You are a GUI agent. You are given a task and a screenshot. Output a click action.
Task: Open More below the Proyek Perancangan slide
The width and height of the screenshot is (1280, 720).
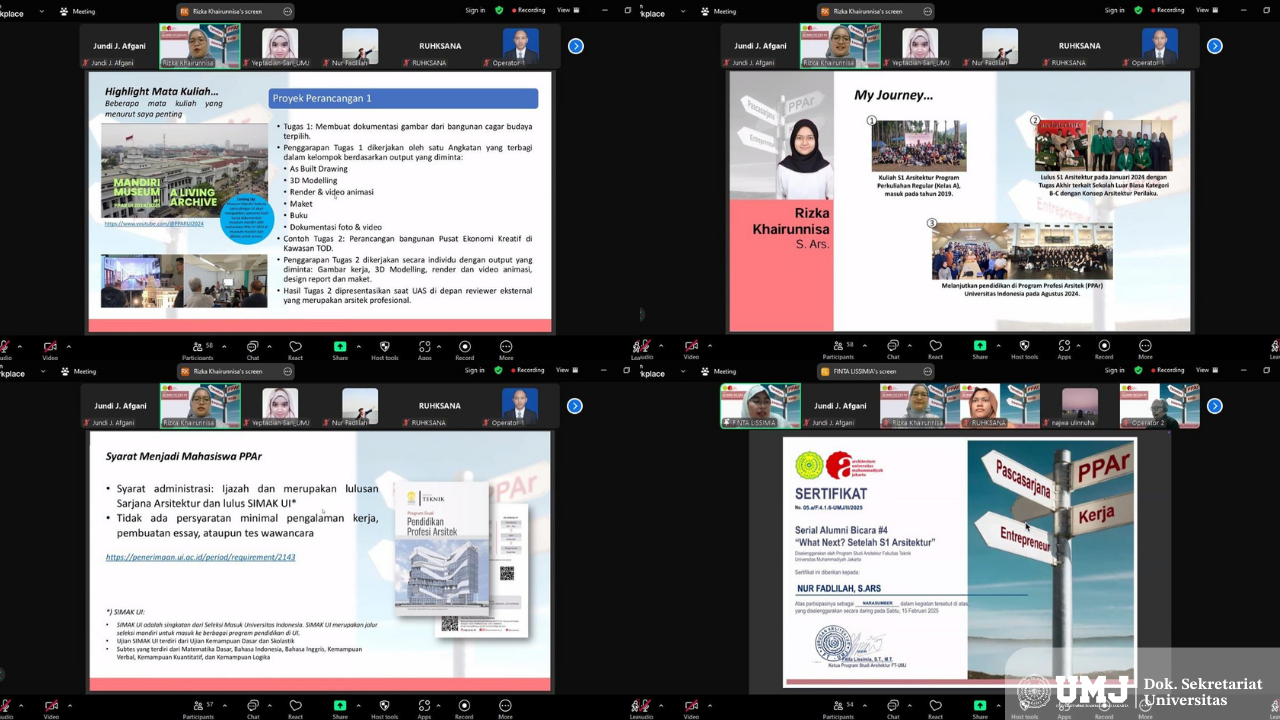(506, 350)
